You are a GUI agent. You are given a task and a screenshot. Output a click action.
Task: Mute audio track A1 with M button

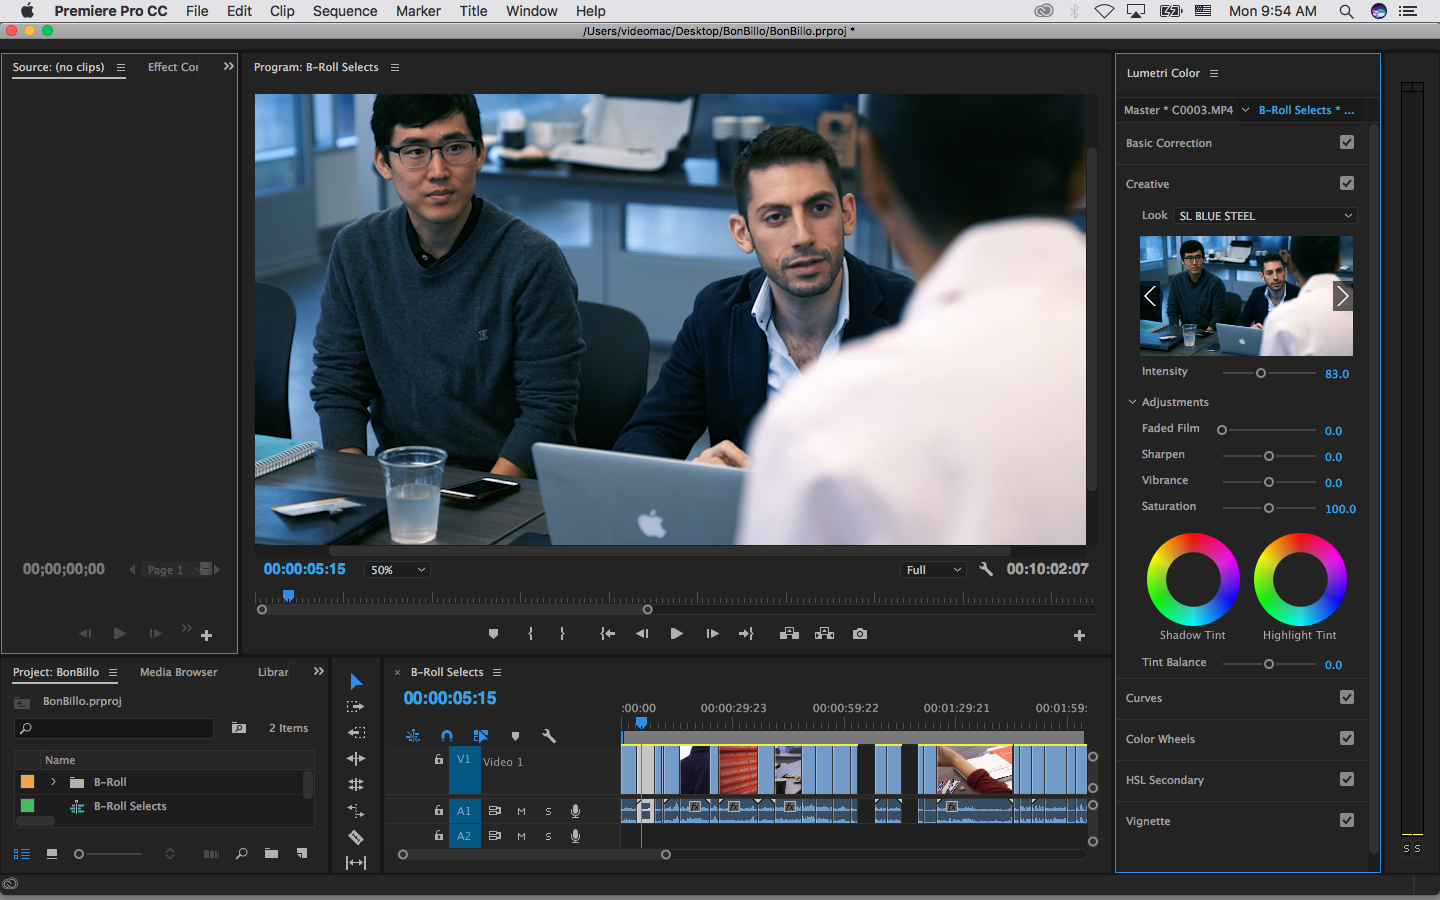(521, 811)
